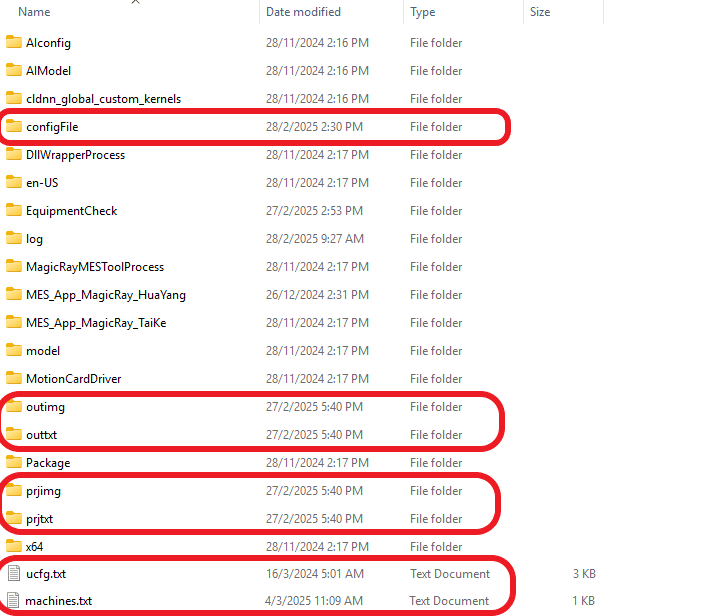Click the MES_App_MagicRay_TaiKe folder icon

14,322
